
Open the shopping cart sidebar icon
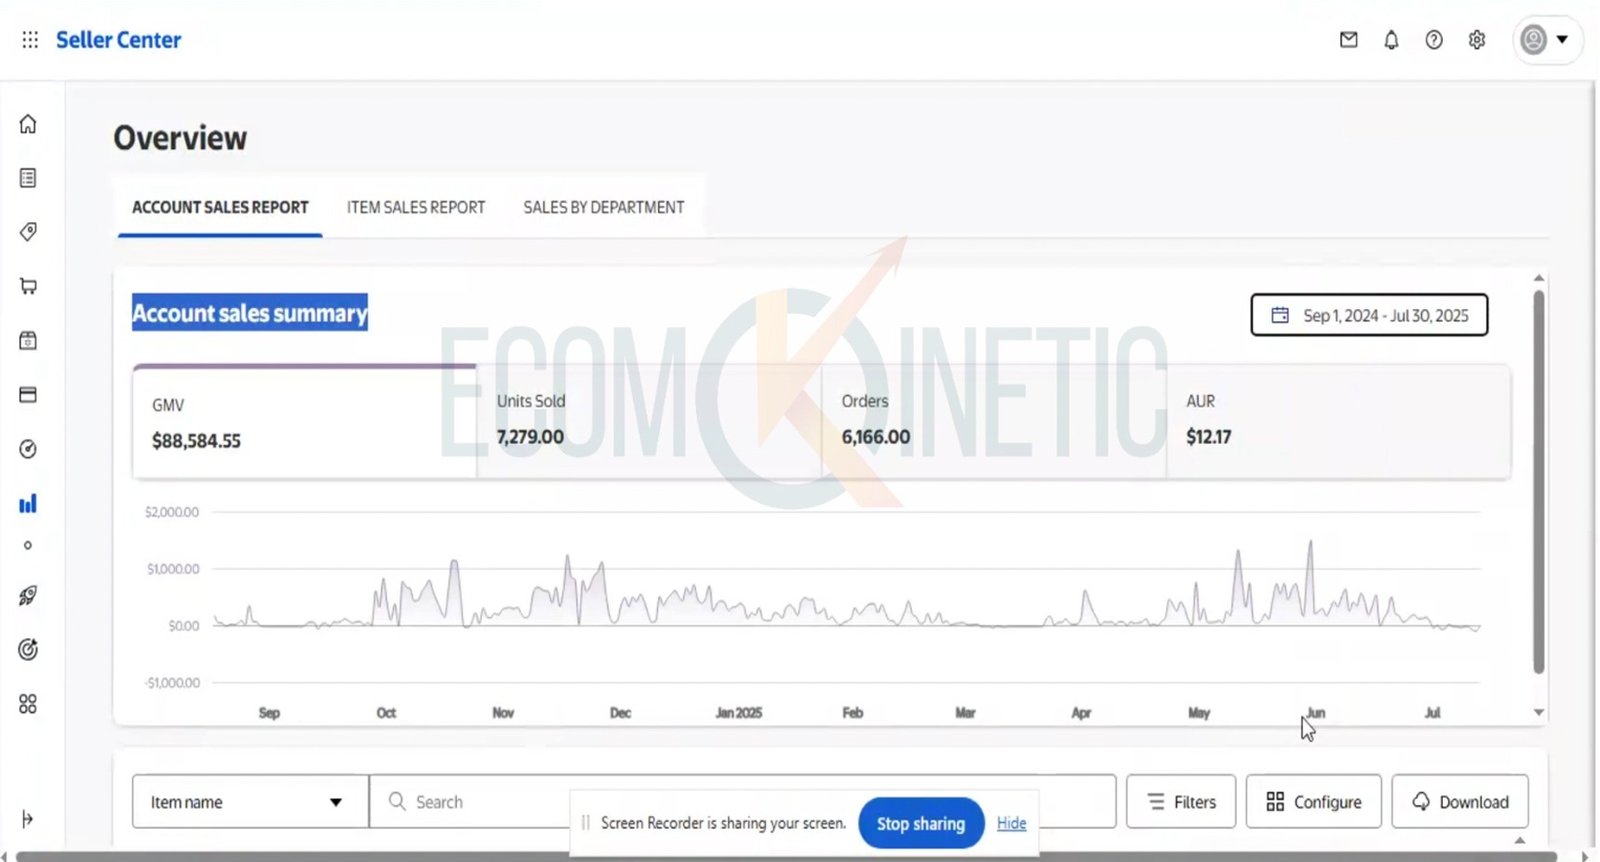click(28, 286)
